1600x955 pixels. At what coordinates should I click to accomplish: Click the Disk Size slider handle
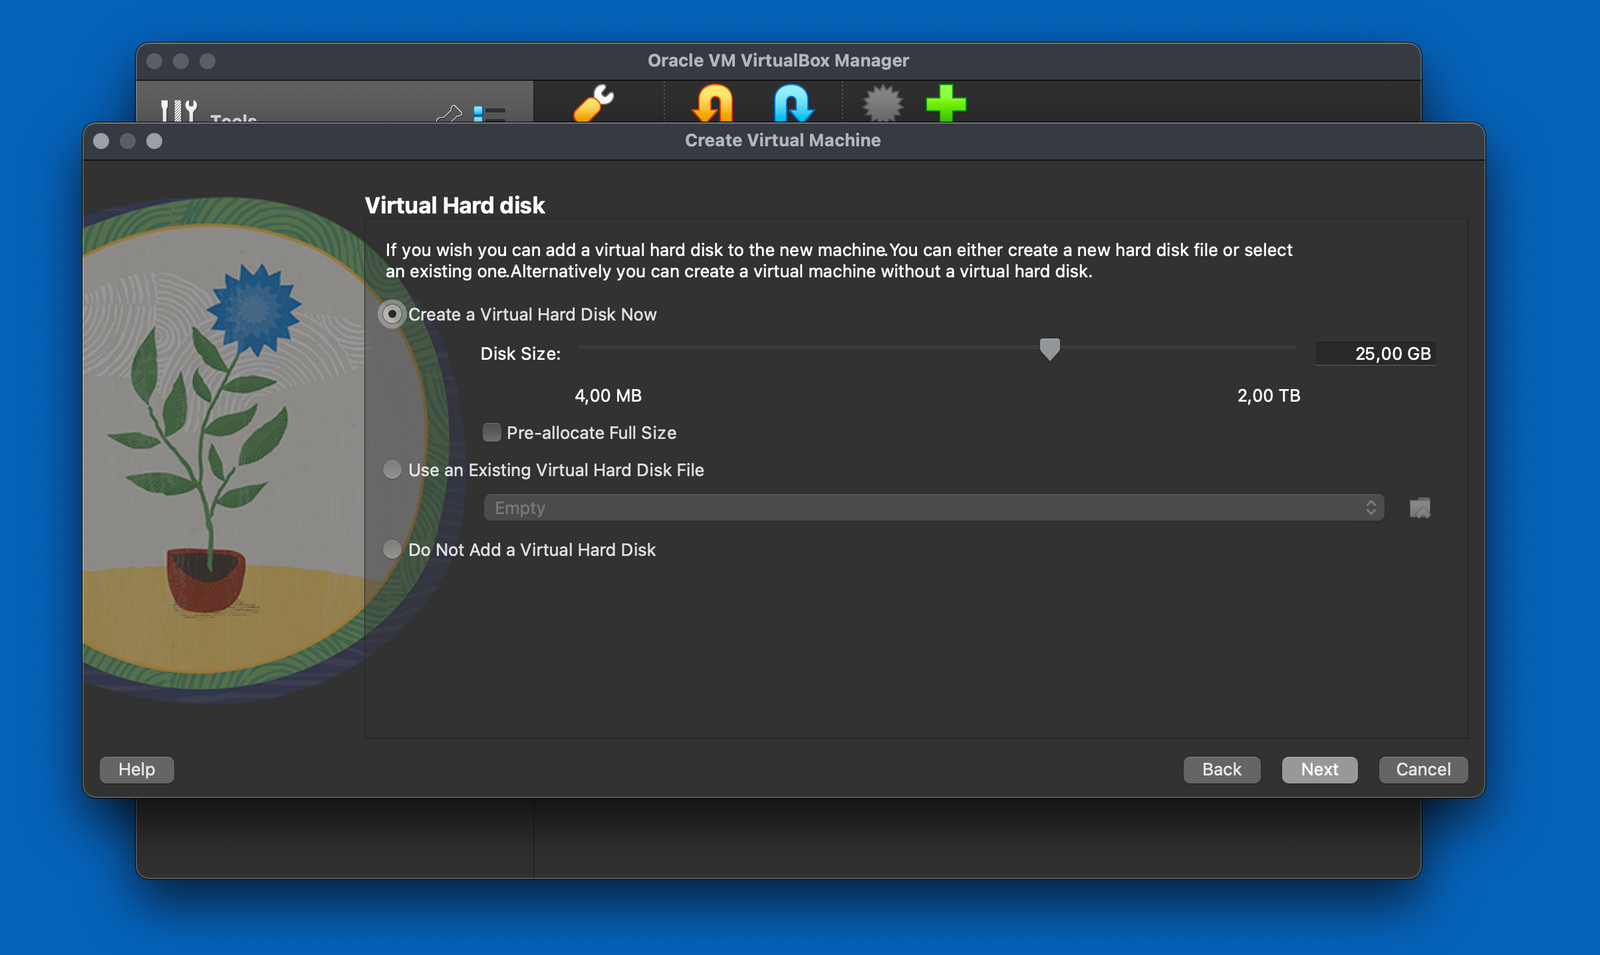(1049, 348)
